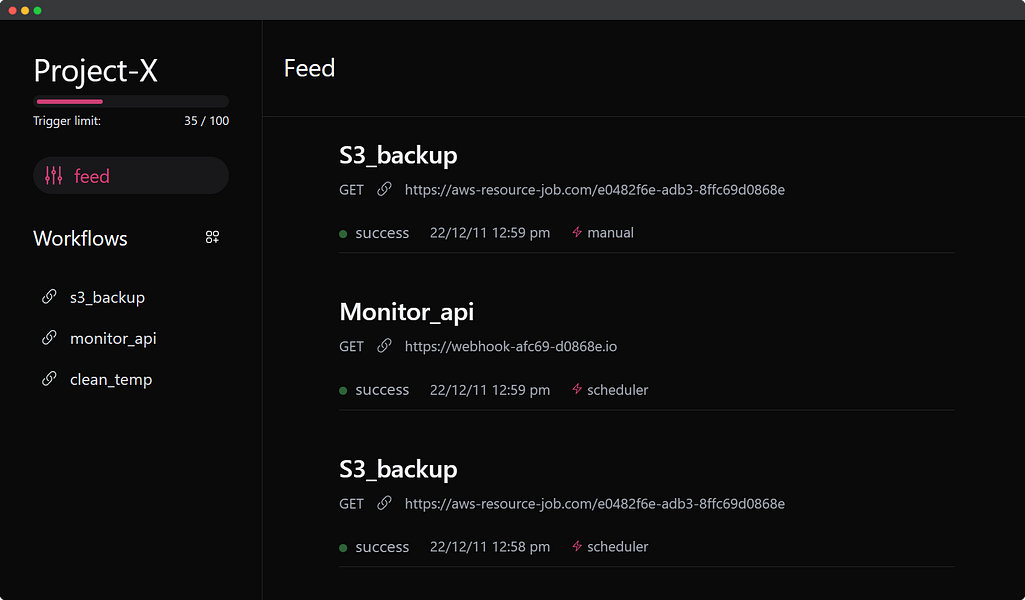Click the link icon beside monitor_api workflow

point(49,337)
